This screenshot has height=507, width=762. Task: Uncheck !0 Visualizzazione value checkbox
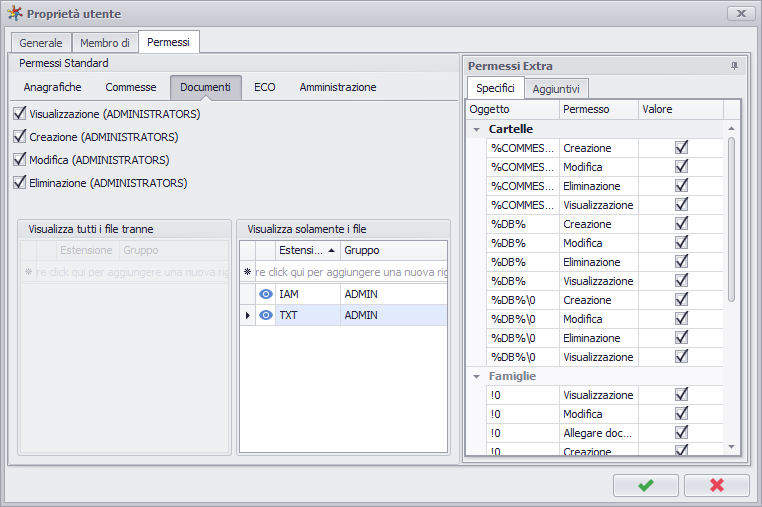(681, 394)
